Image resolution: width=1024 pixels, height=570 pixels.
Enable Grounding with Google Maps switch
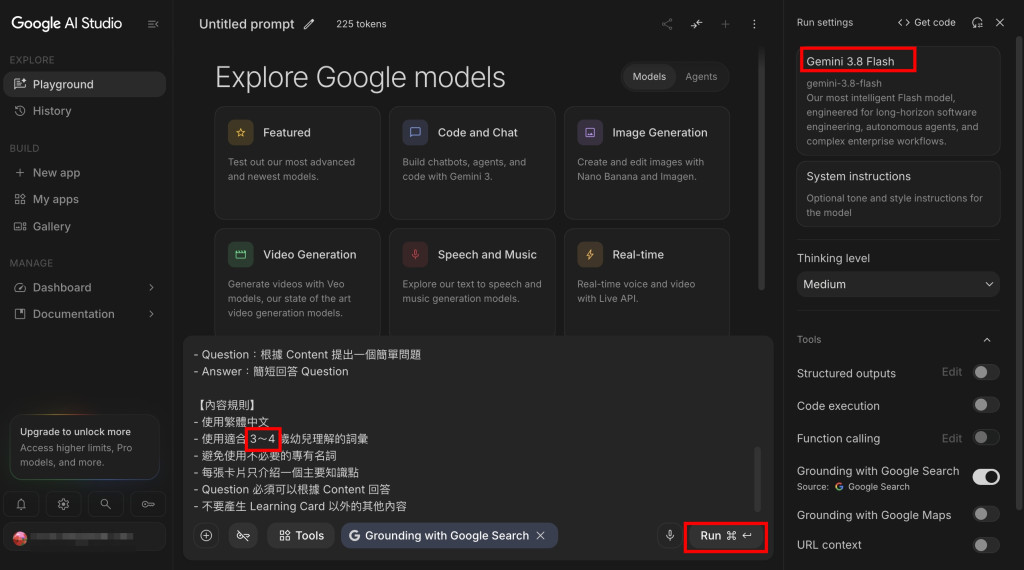pos(985,514)
